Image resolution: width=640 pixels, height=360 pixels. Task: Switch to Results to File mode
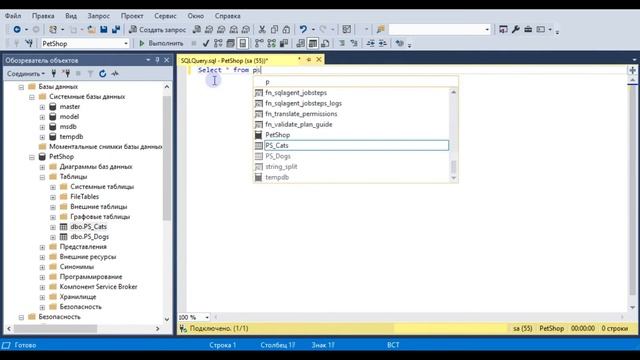coord(325,43)
